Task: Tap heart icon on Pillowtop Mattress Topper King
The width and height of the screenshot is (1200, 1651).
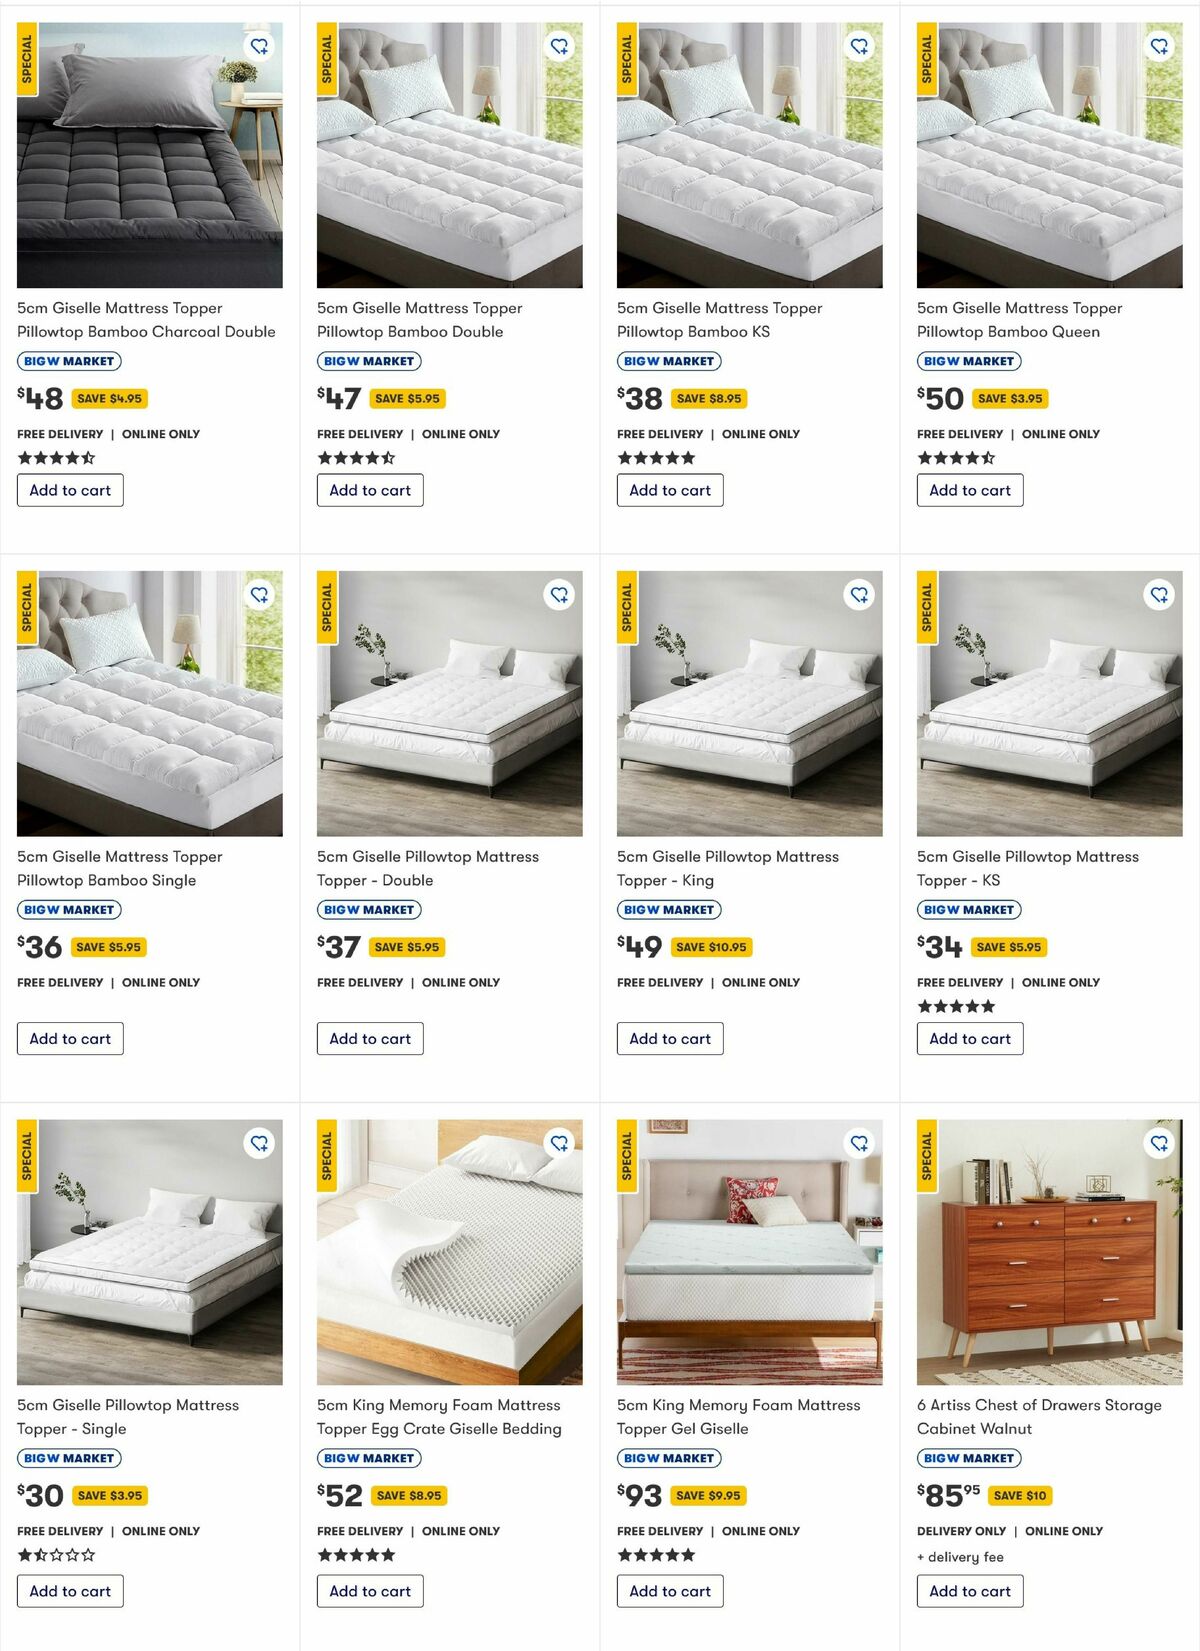Action: click(859, 595)
